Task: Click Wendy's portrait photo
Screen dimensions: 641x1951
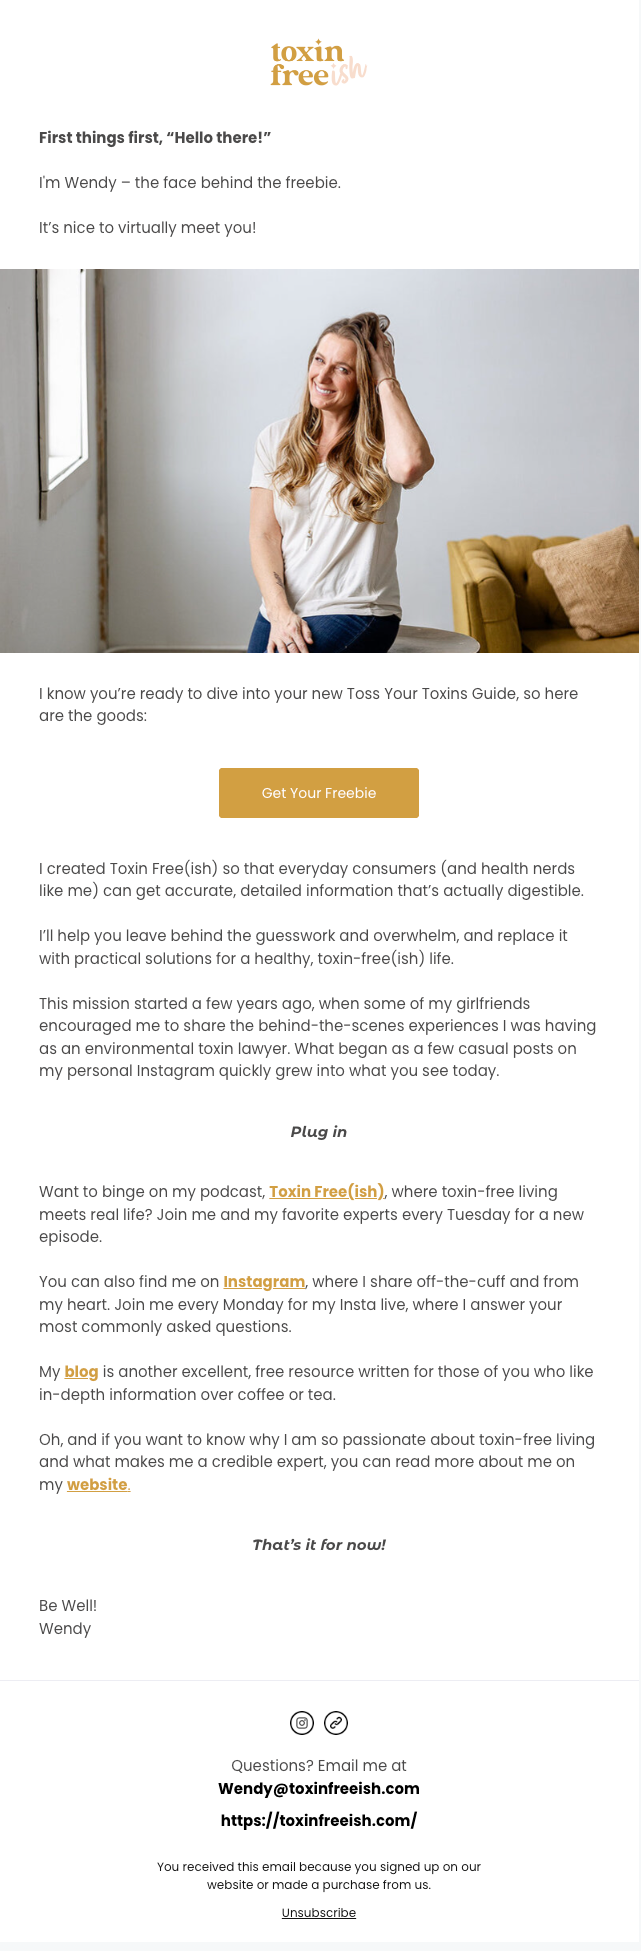Action: (319, 461)
